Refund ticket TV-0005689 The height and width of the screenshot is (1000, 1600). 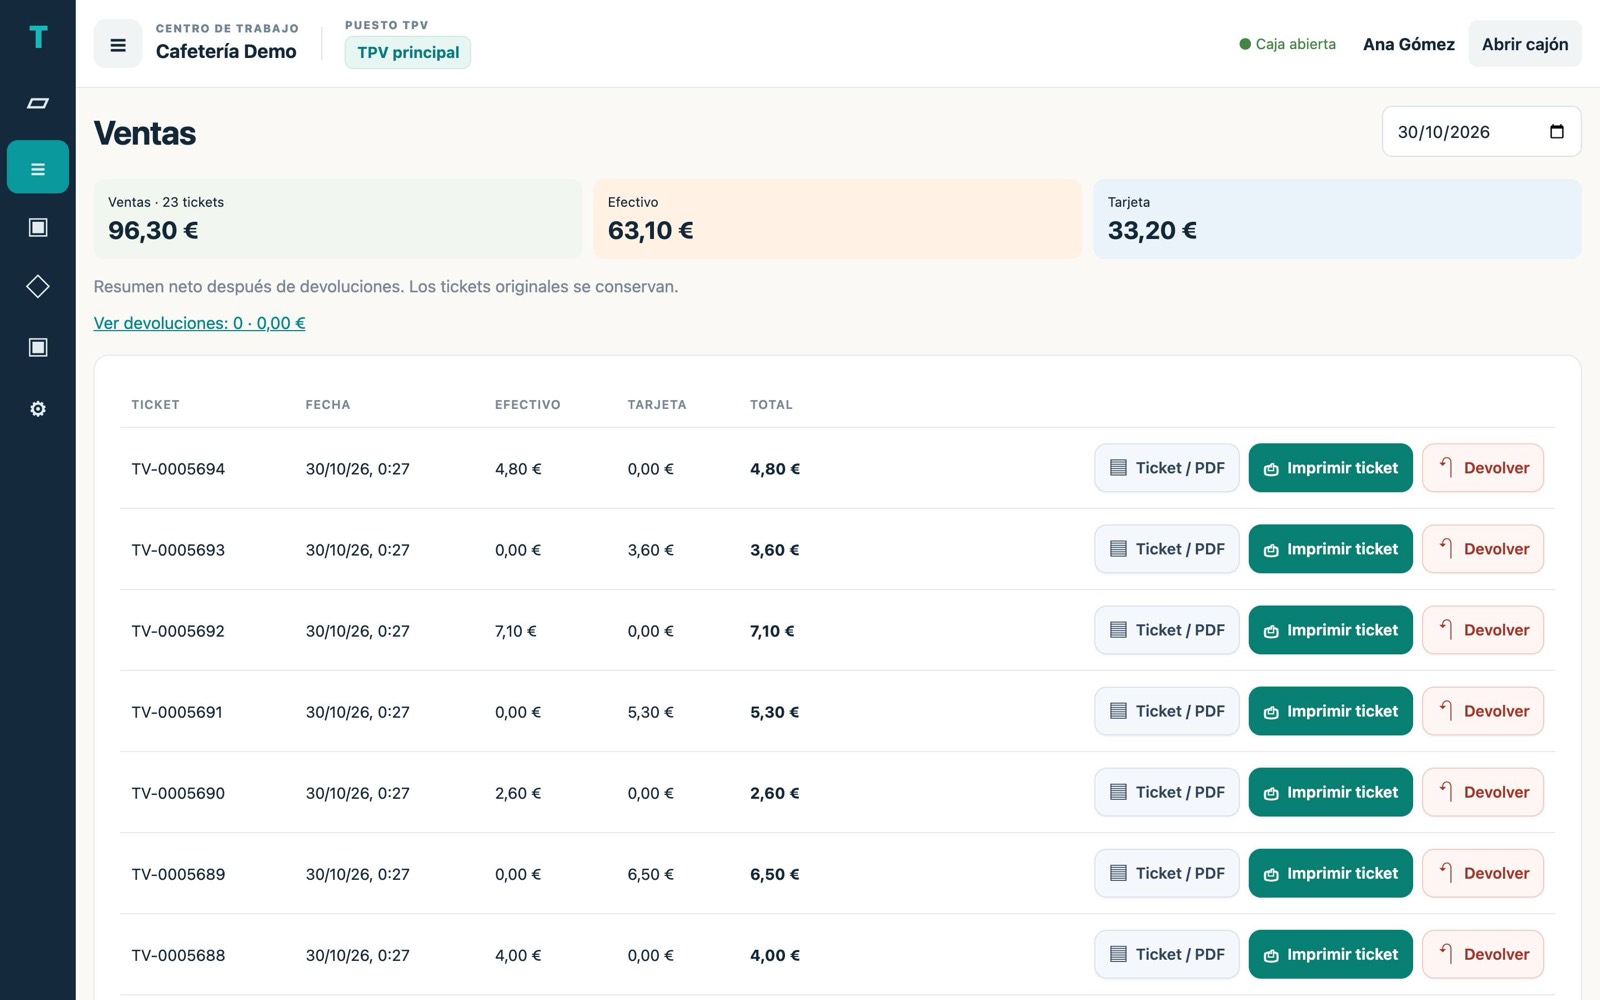(x=1483, y=873)
